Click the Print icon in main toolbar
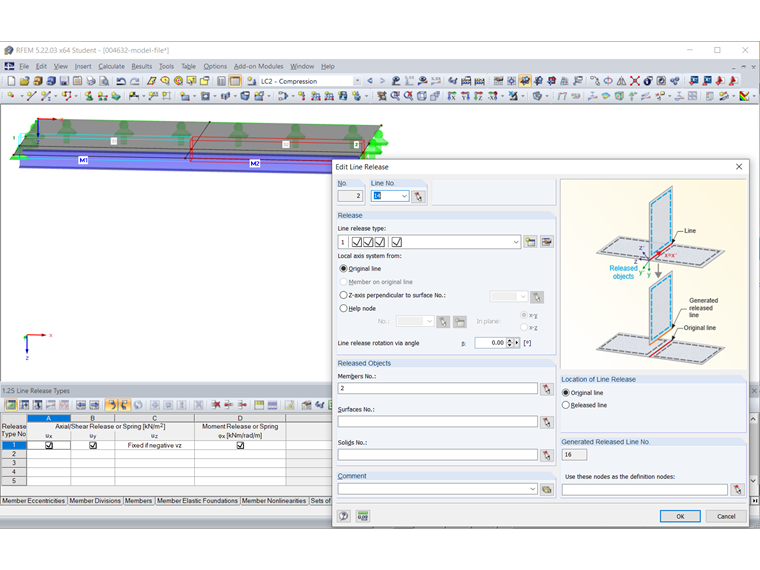This screenshot has width=760, height=570. point(91,81)
